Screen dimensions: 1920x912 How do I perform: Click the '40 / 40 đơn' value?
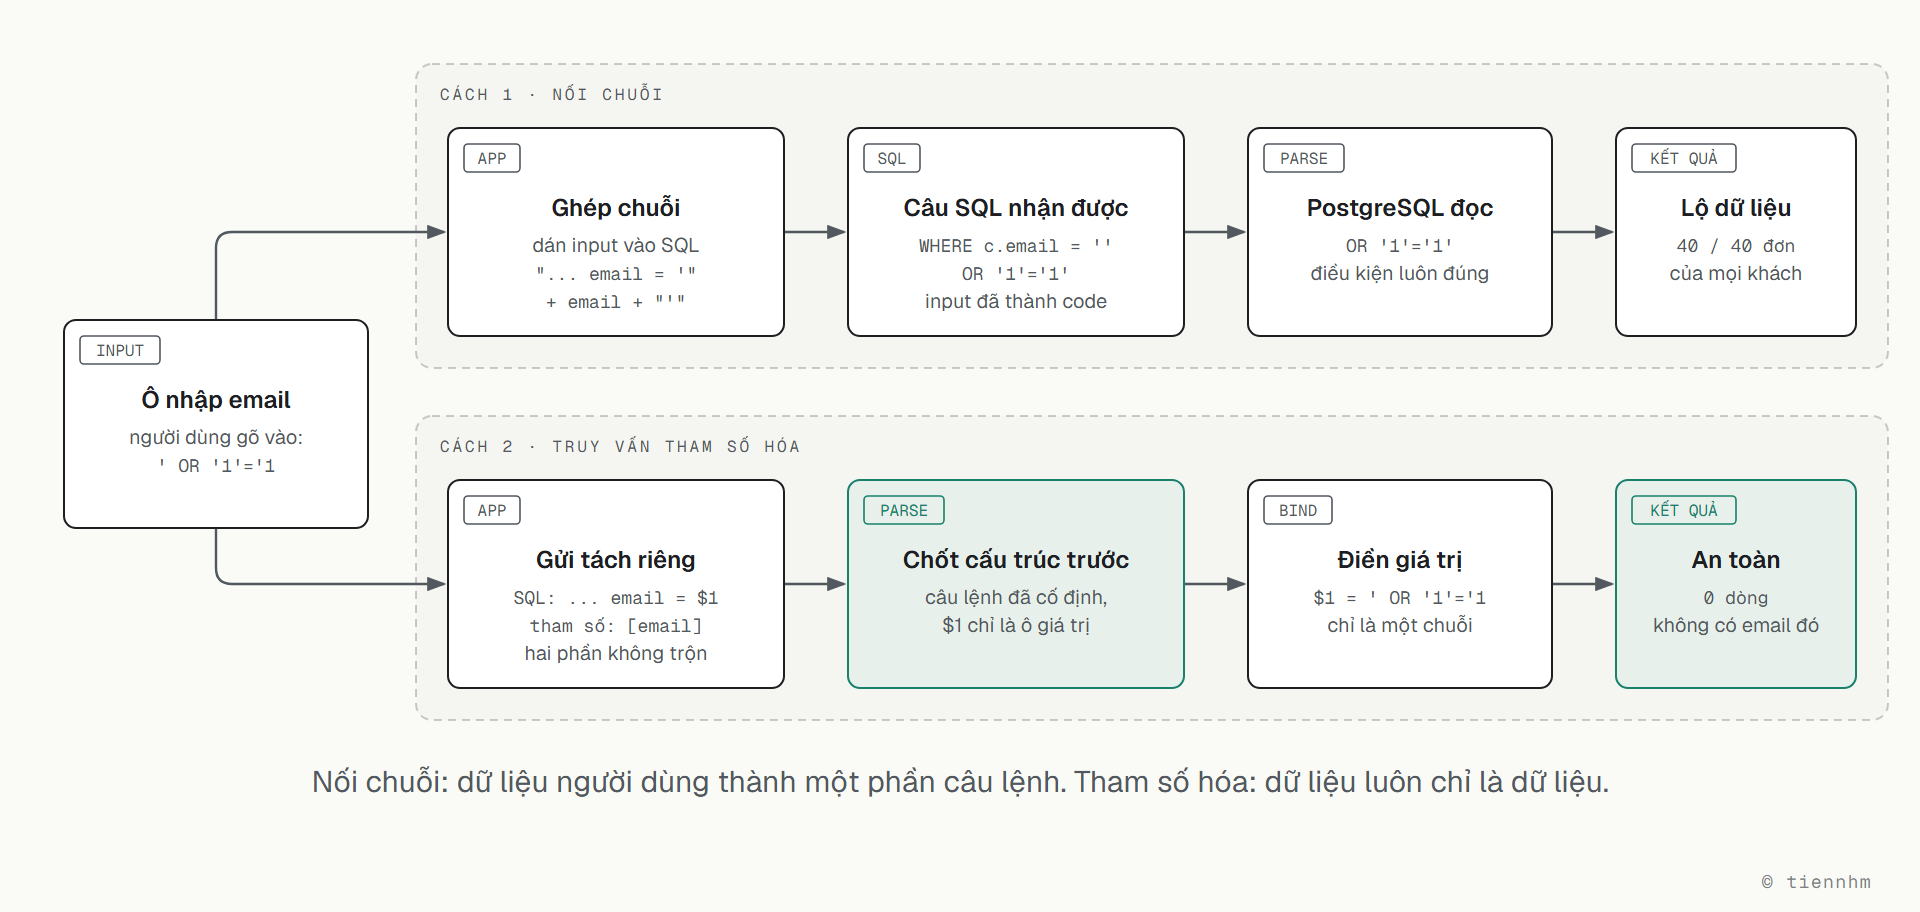pos(1736,245)
